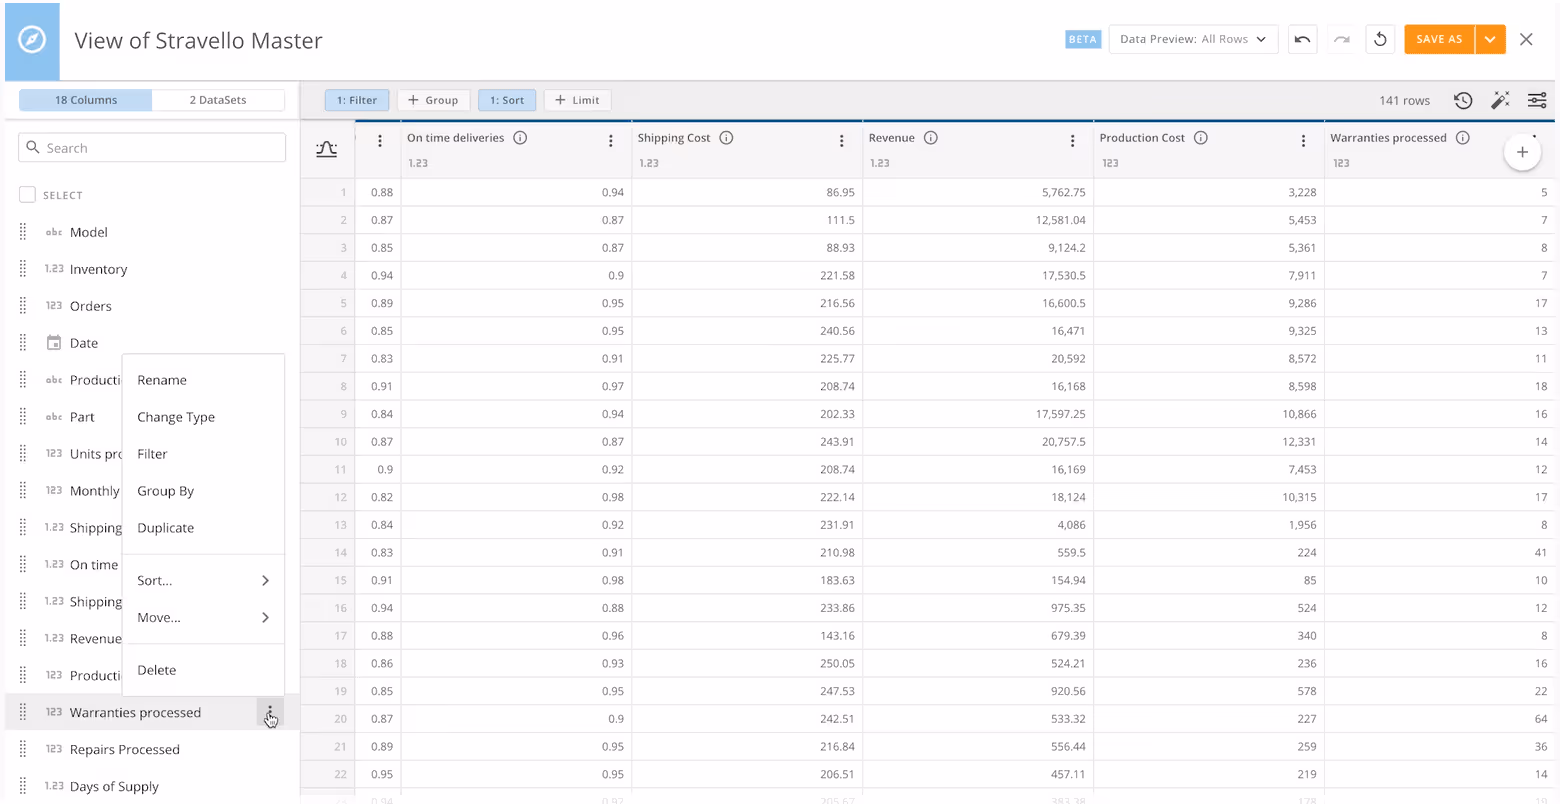Screen dimensions: 1560x804
Task: Click Shipping Cost cell 250.05
Action: 747,663
